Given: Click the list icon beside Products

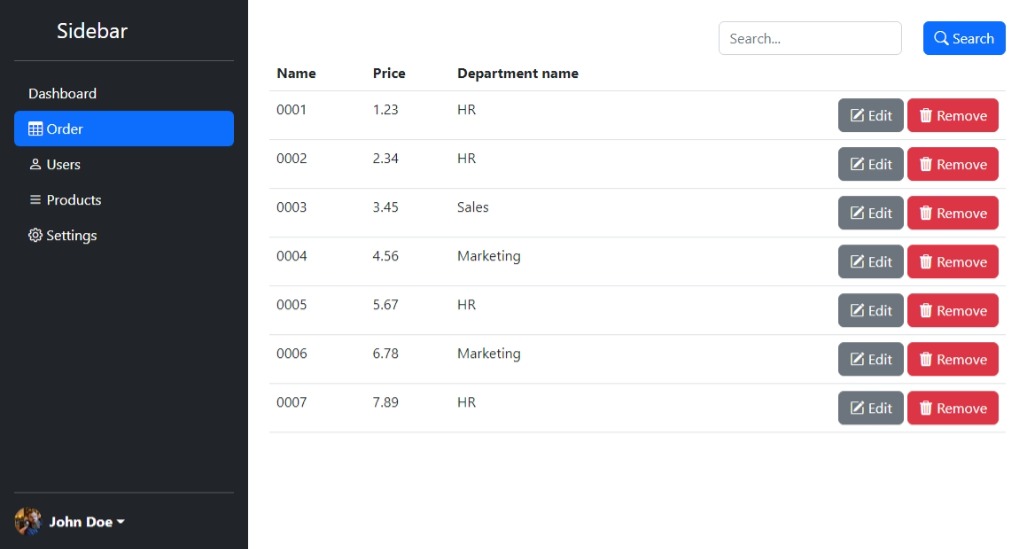Looking at the screenshot, I should [x=35, y=200].
